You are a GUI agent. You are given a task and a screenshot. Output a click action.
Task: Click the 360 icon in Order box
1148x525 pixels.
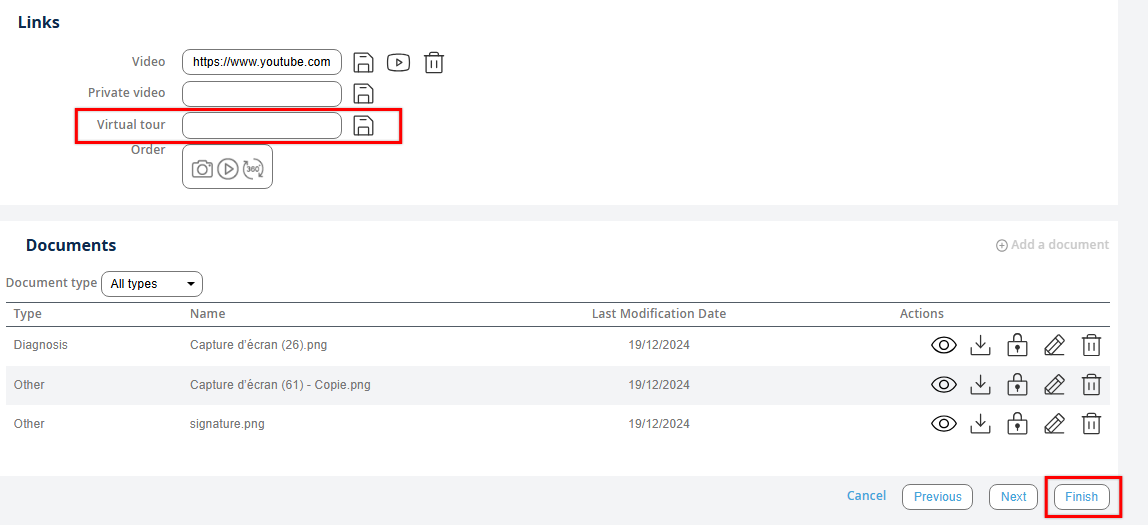click(x=254, y=169)
